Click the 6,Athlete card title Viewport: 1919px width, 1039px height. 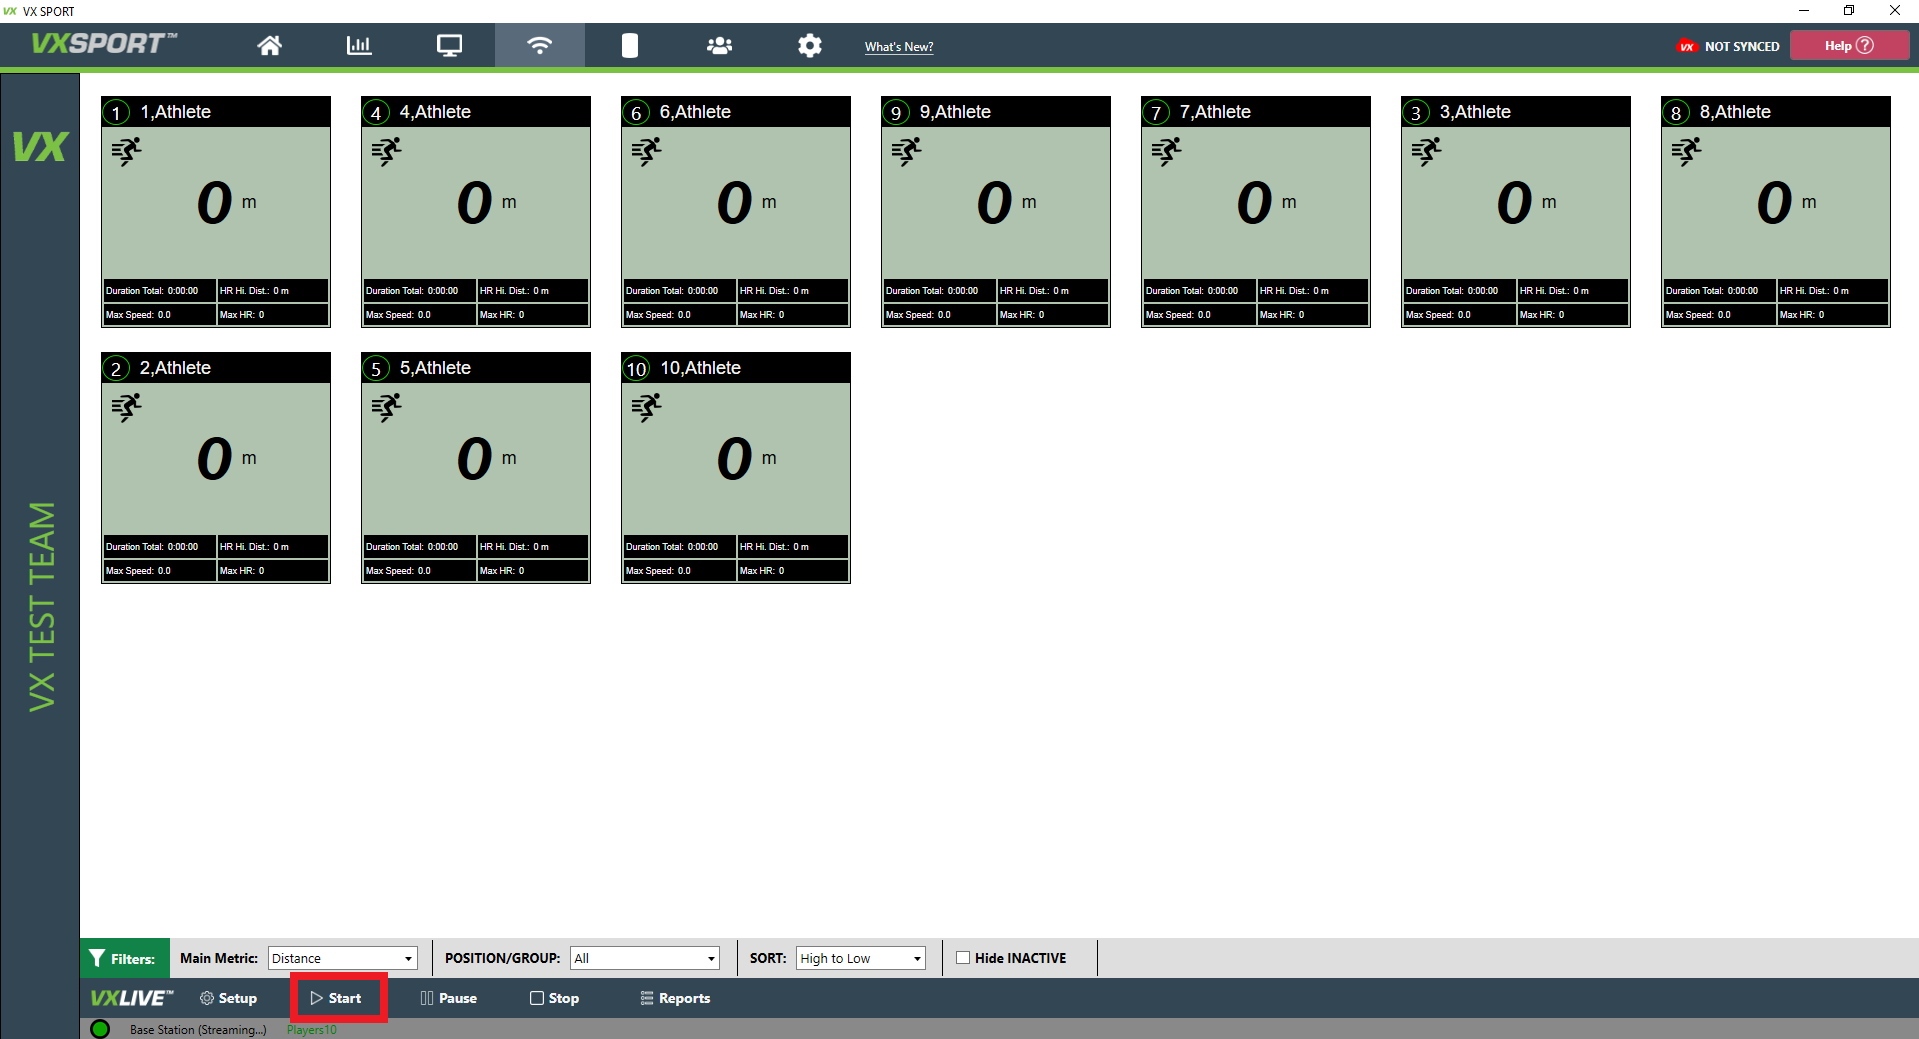695,112
